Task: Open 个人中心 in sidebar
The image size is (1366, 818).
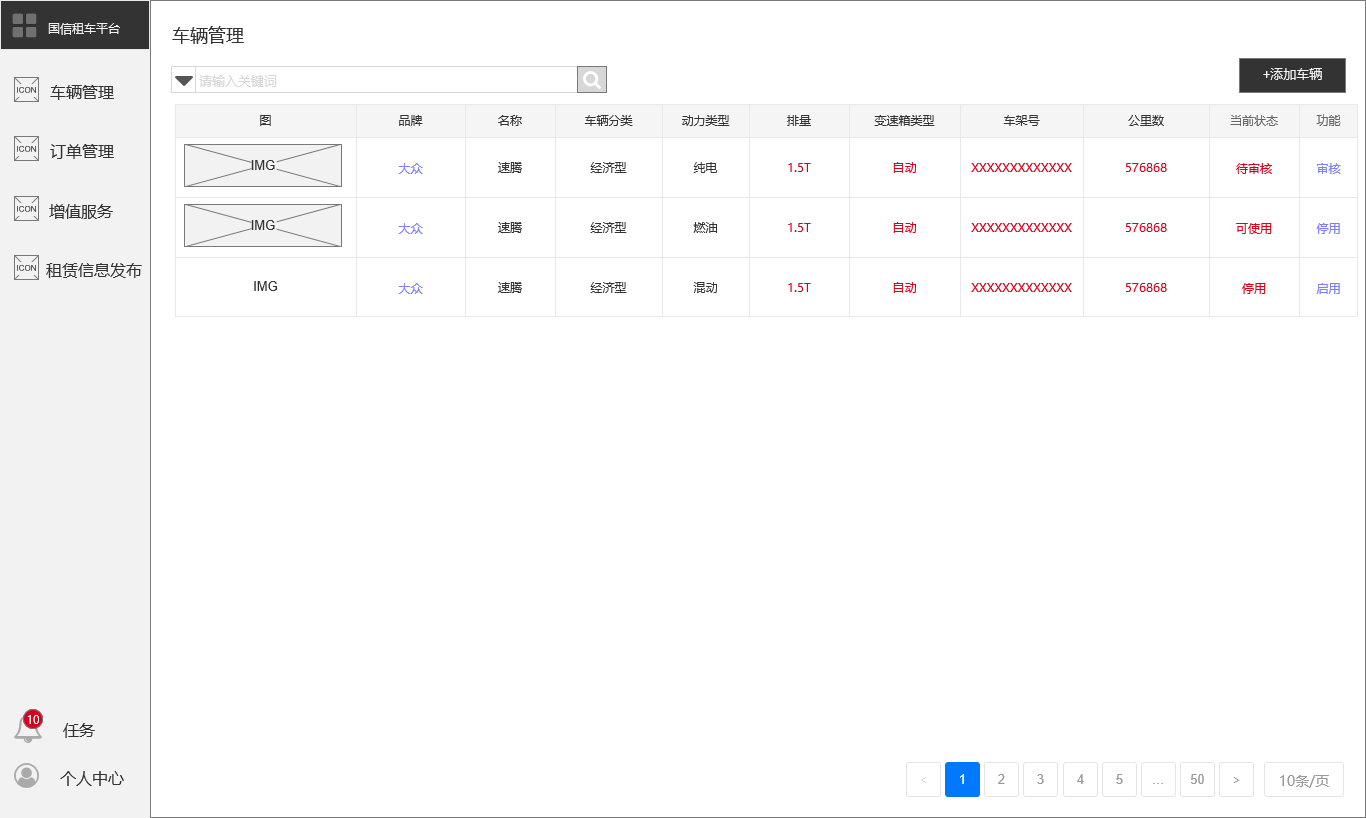Action: pos(92,778)
